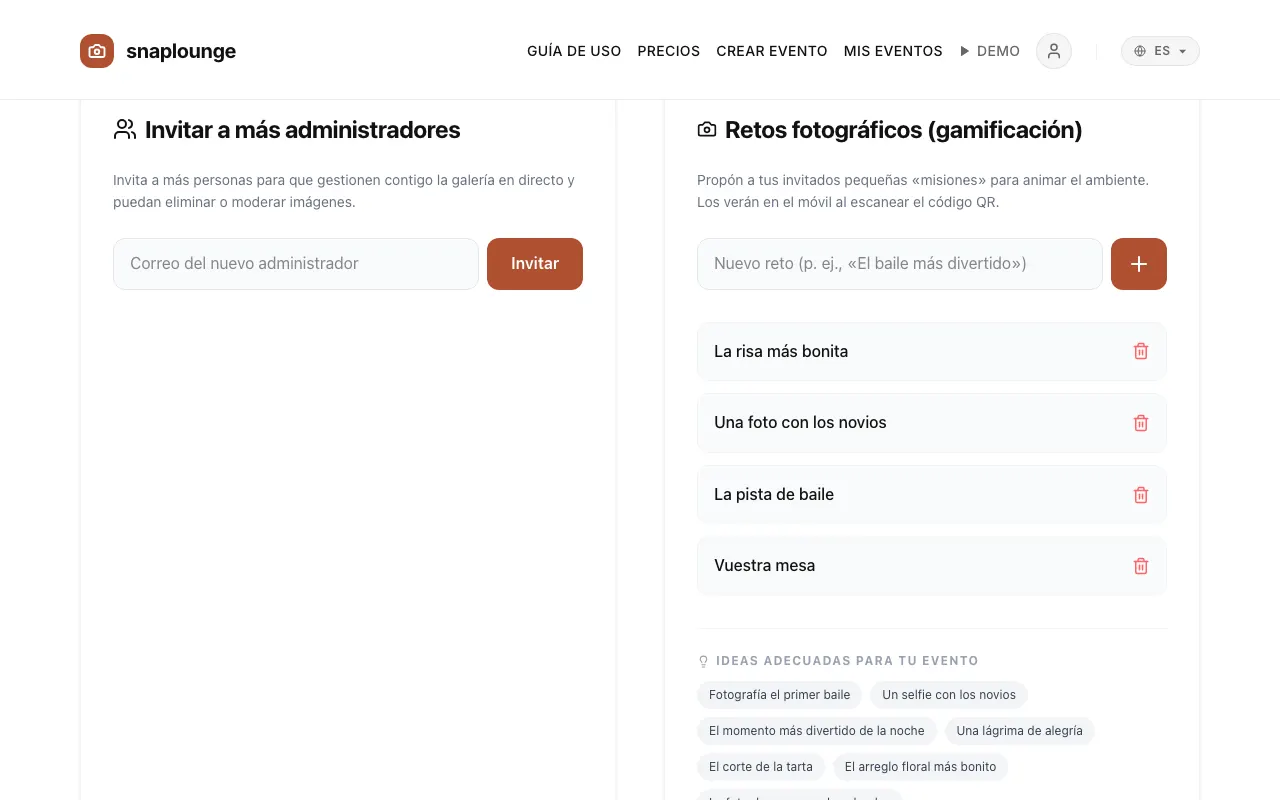
Task: Focus the Nuevo reto input field
Action: (x=900, y=264)
